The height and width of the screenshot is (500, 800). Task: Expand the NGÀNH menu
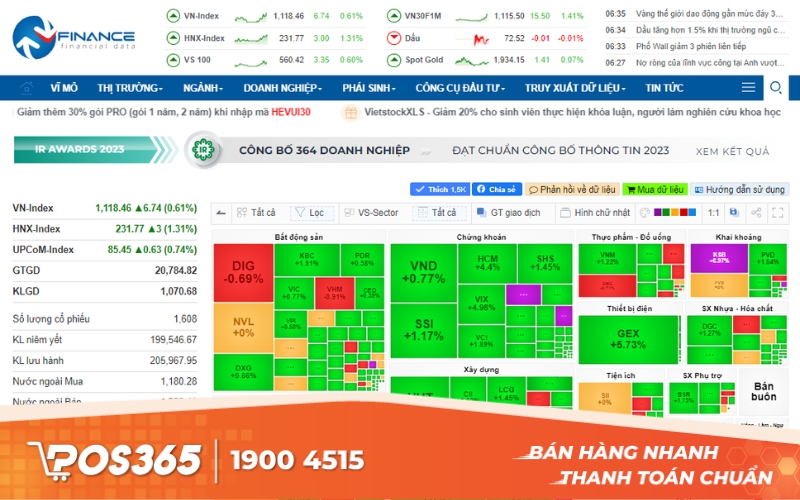coord(203,88)
